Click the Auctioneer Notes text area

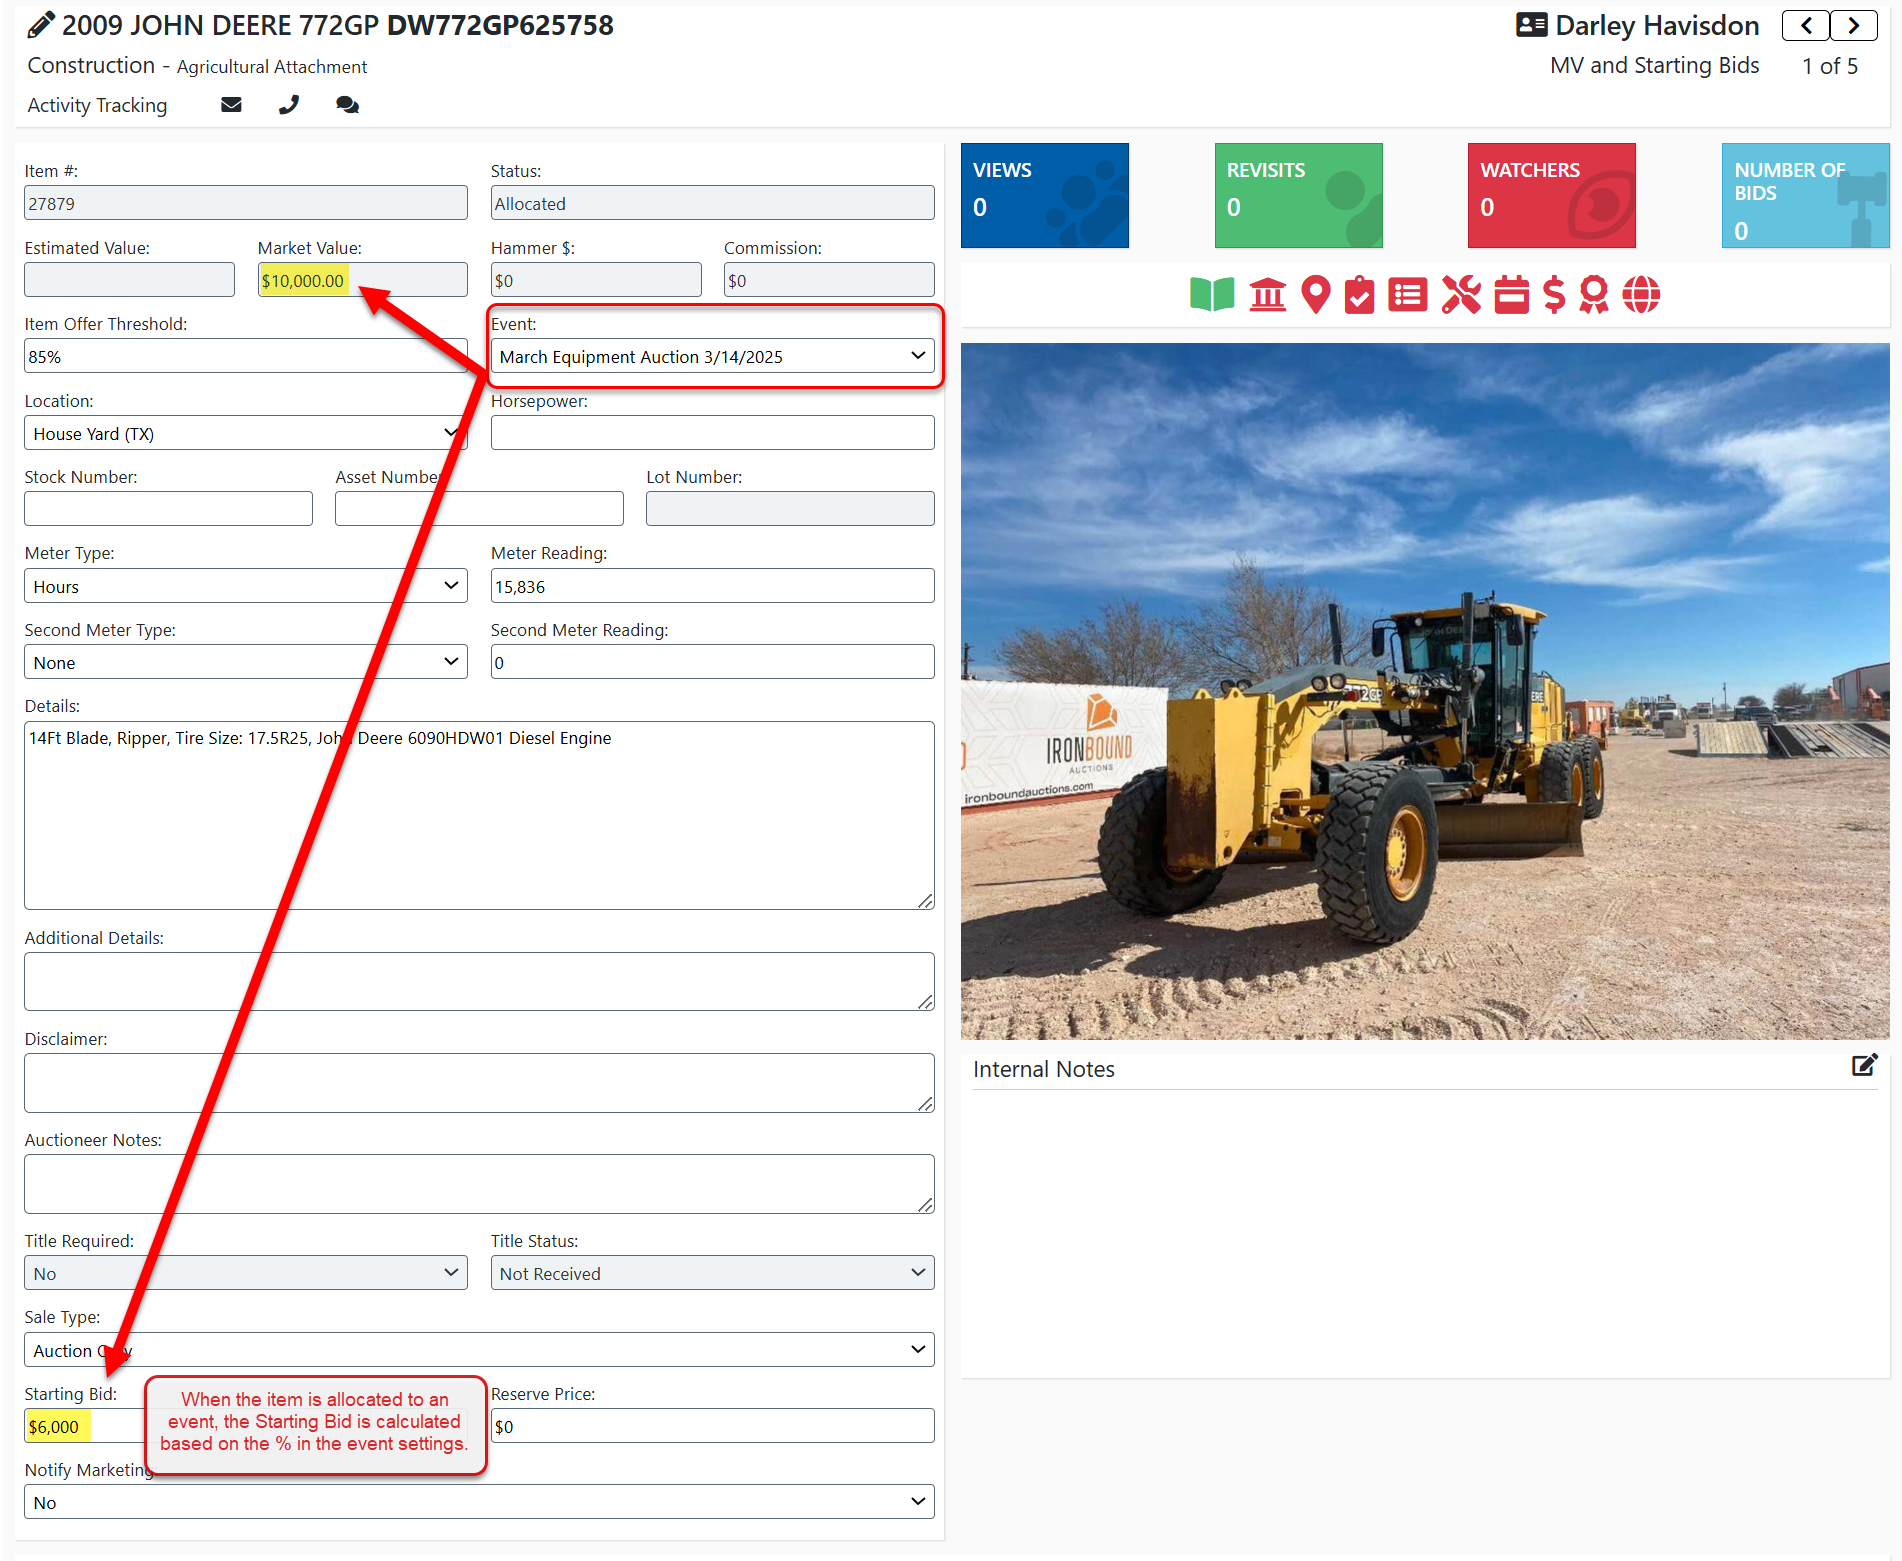coord(479,1184)
